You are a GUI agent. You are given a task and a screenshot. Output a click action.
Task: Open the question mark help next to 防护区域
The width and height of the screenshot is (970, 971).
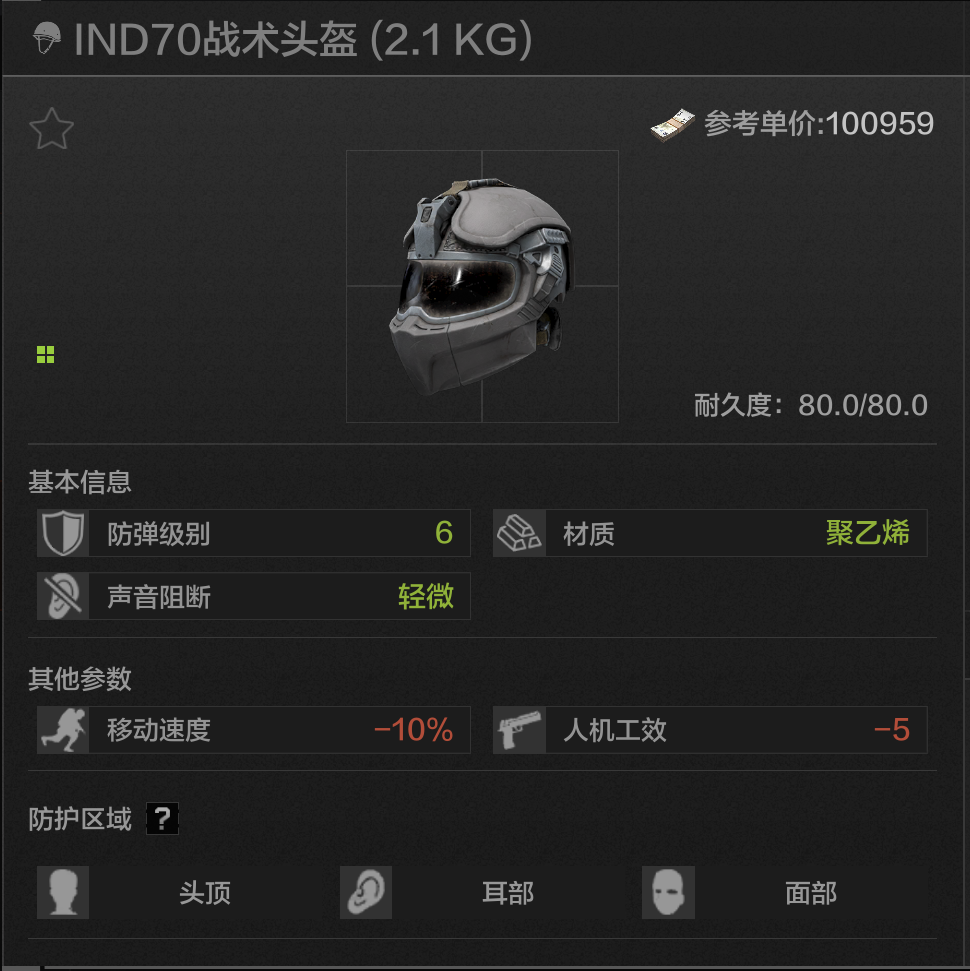(x=162, y=819)
